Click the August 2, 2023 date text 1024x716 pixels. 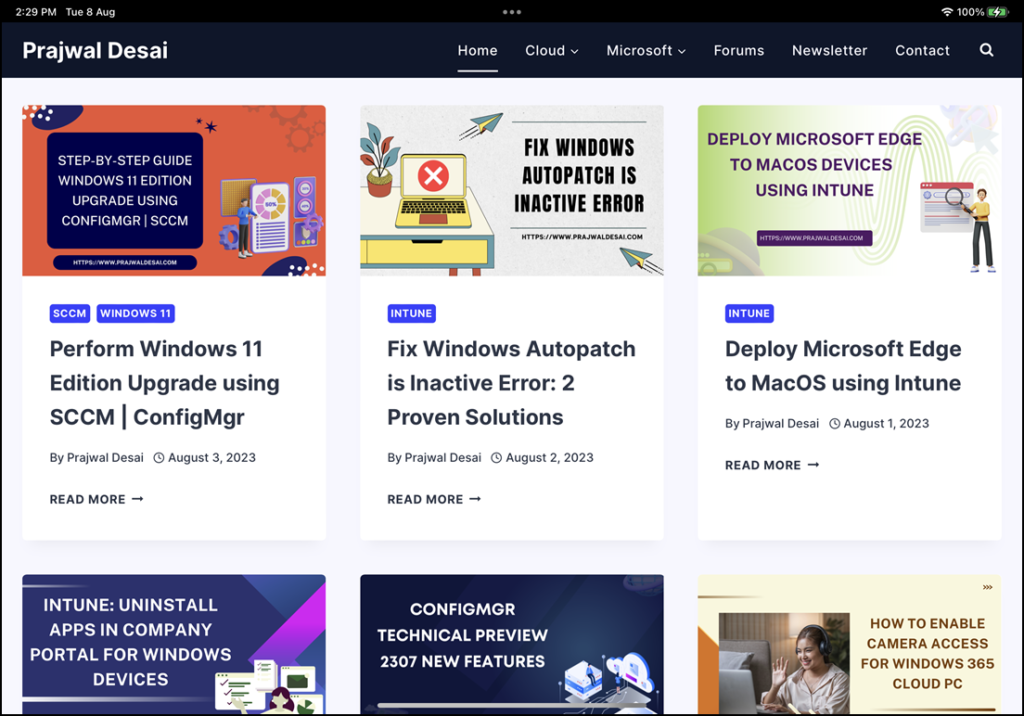pyautogui.click(x=549, y=458)
